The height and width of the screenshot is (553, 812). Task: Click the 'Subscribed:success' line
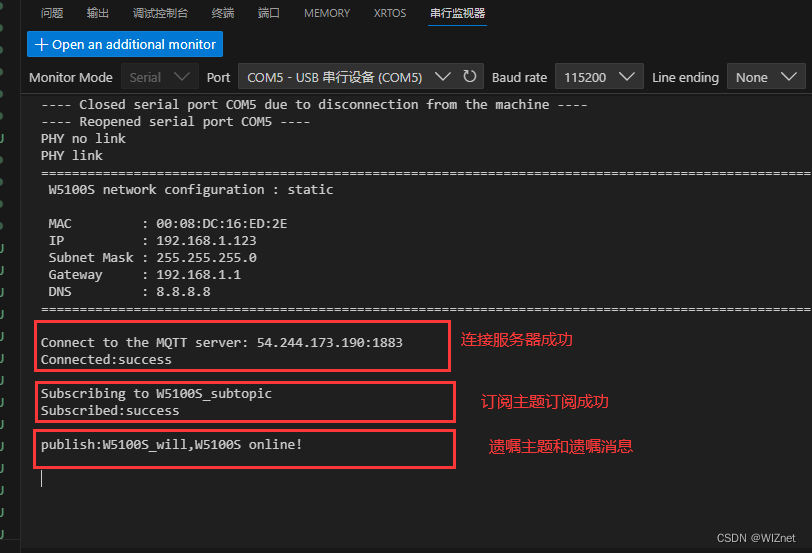coord(110,411)
